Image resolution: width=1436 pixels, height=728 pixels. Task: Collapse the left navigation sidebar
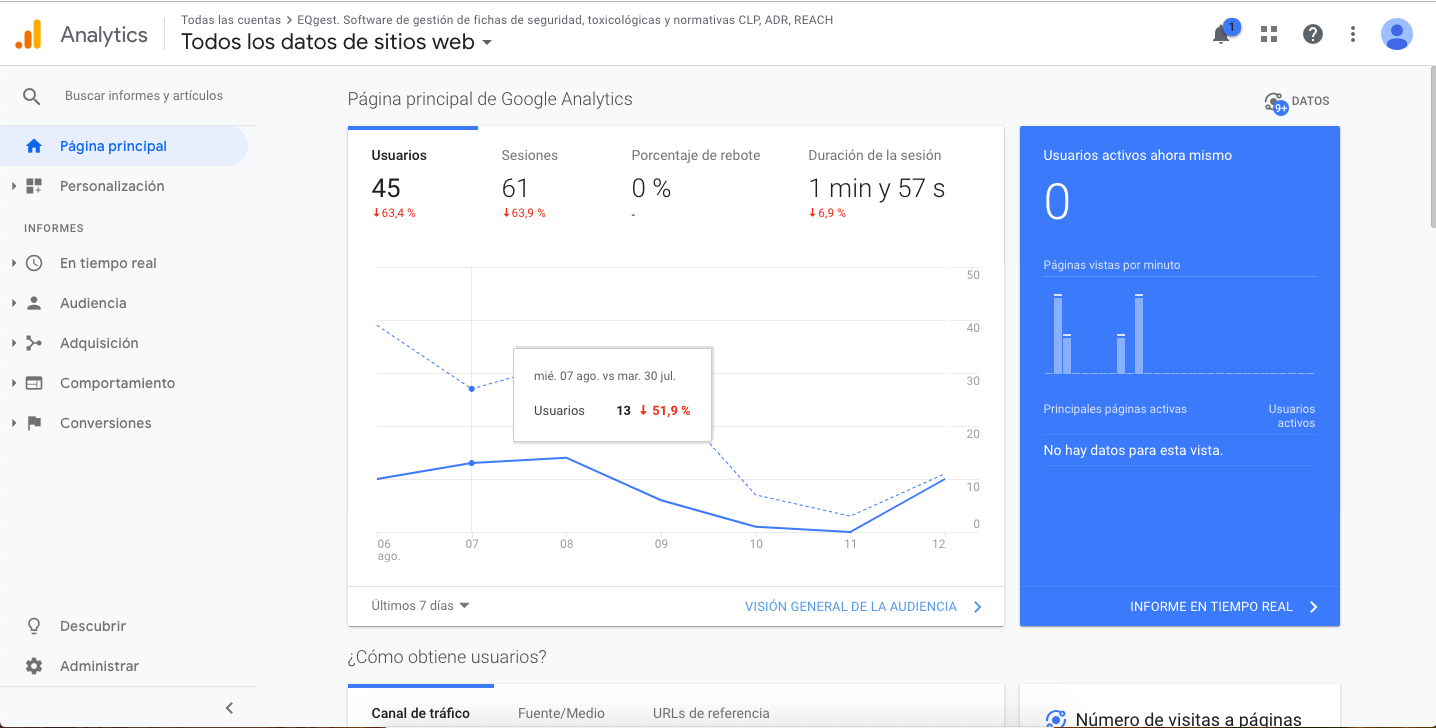[228, 707]
